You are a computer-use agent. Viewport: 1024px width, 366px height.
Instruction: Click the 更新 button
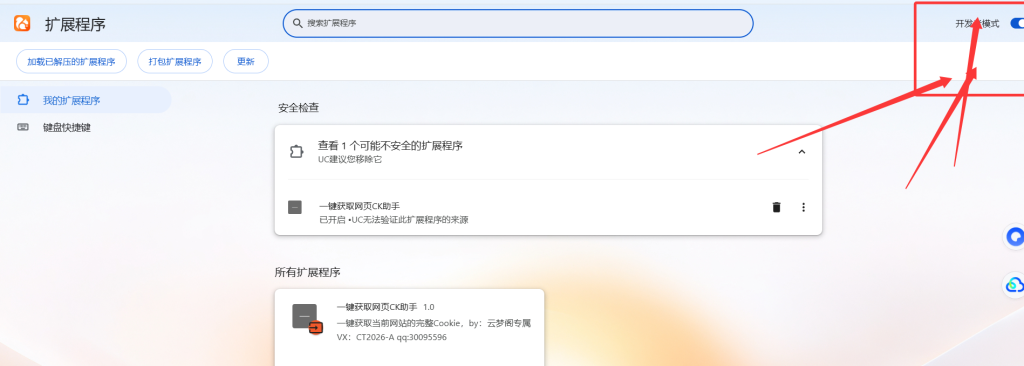pyautogui.click(x=246, y=61)
